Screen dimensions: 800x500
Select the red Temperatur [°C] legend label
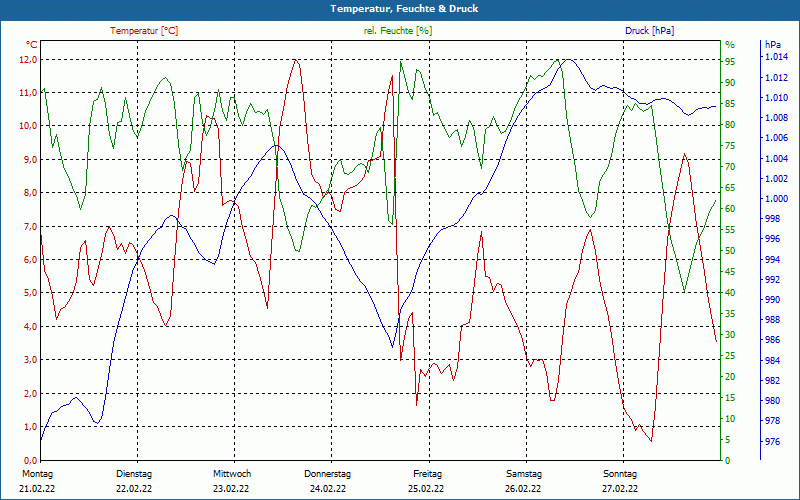144,31
